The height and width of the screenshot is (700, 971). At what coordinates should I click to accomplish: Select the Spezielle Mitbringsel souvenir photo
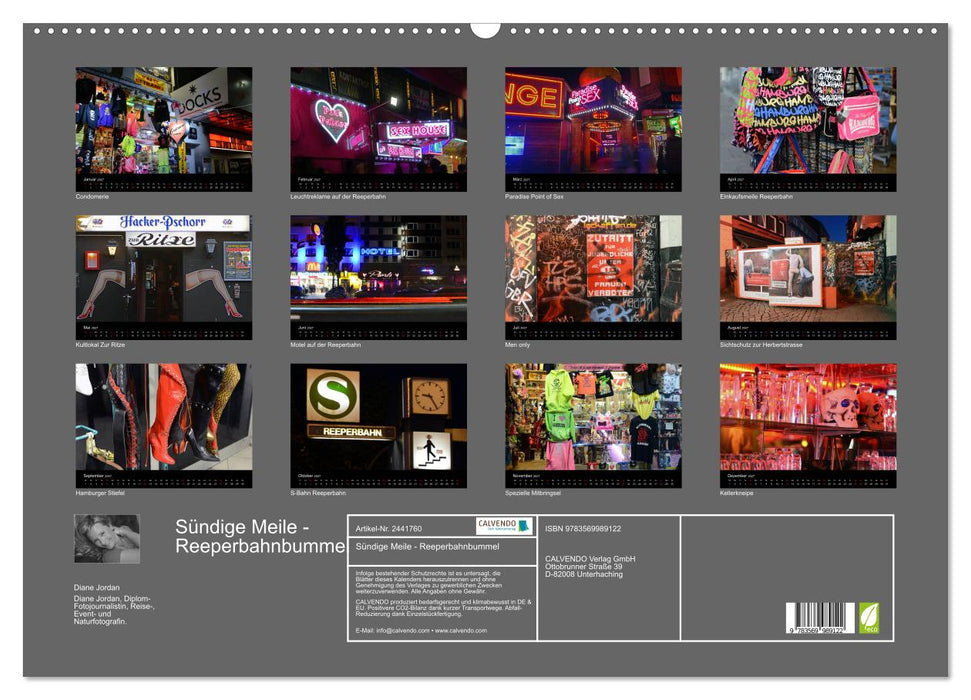point(593,426)
